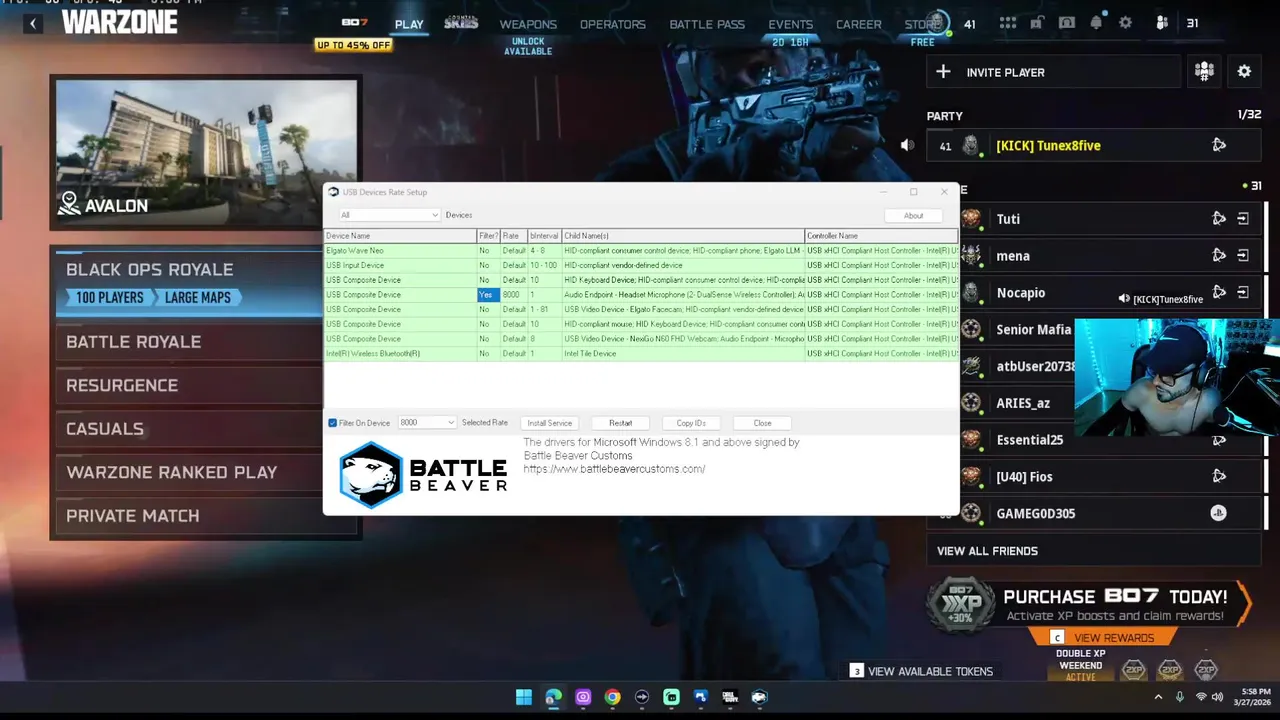The width and height of the screenshot is (1280, 720).
Task: Open the Operators tab
Action: coord(613,24)
